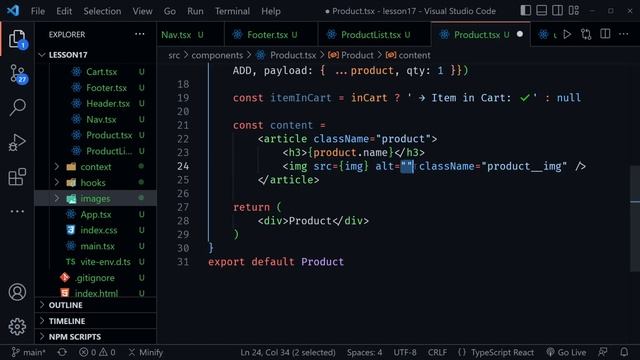This screenshot has height=360, width=640.
Task: Click the feedback icon in status bar
Action: [x=603, y=352]
